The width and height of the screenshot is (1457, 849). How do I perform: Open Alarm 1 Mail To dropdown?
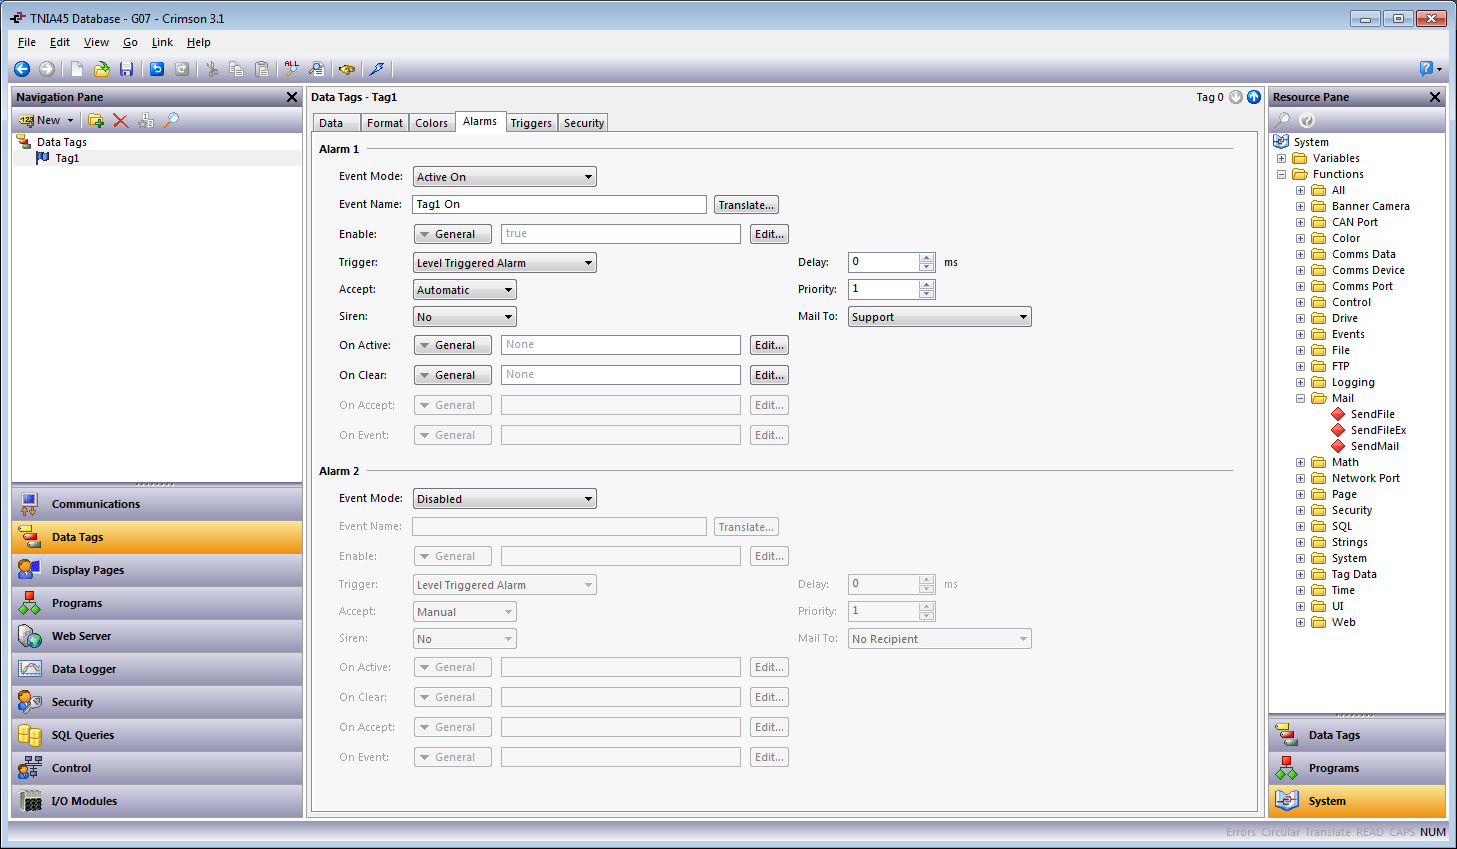pyautogui.click(x=940, y=317)
